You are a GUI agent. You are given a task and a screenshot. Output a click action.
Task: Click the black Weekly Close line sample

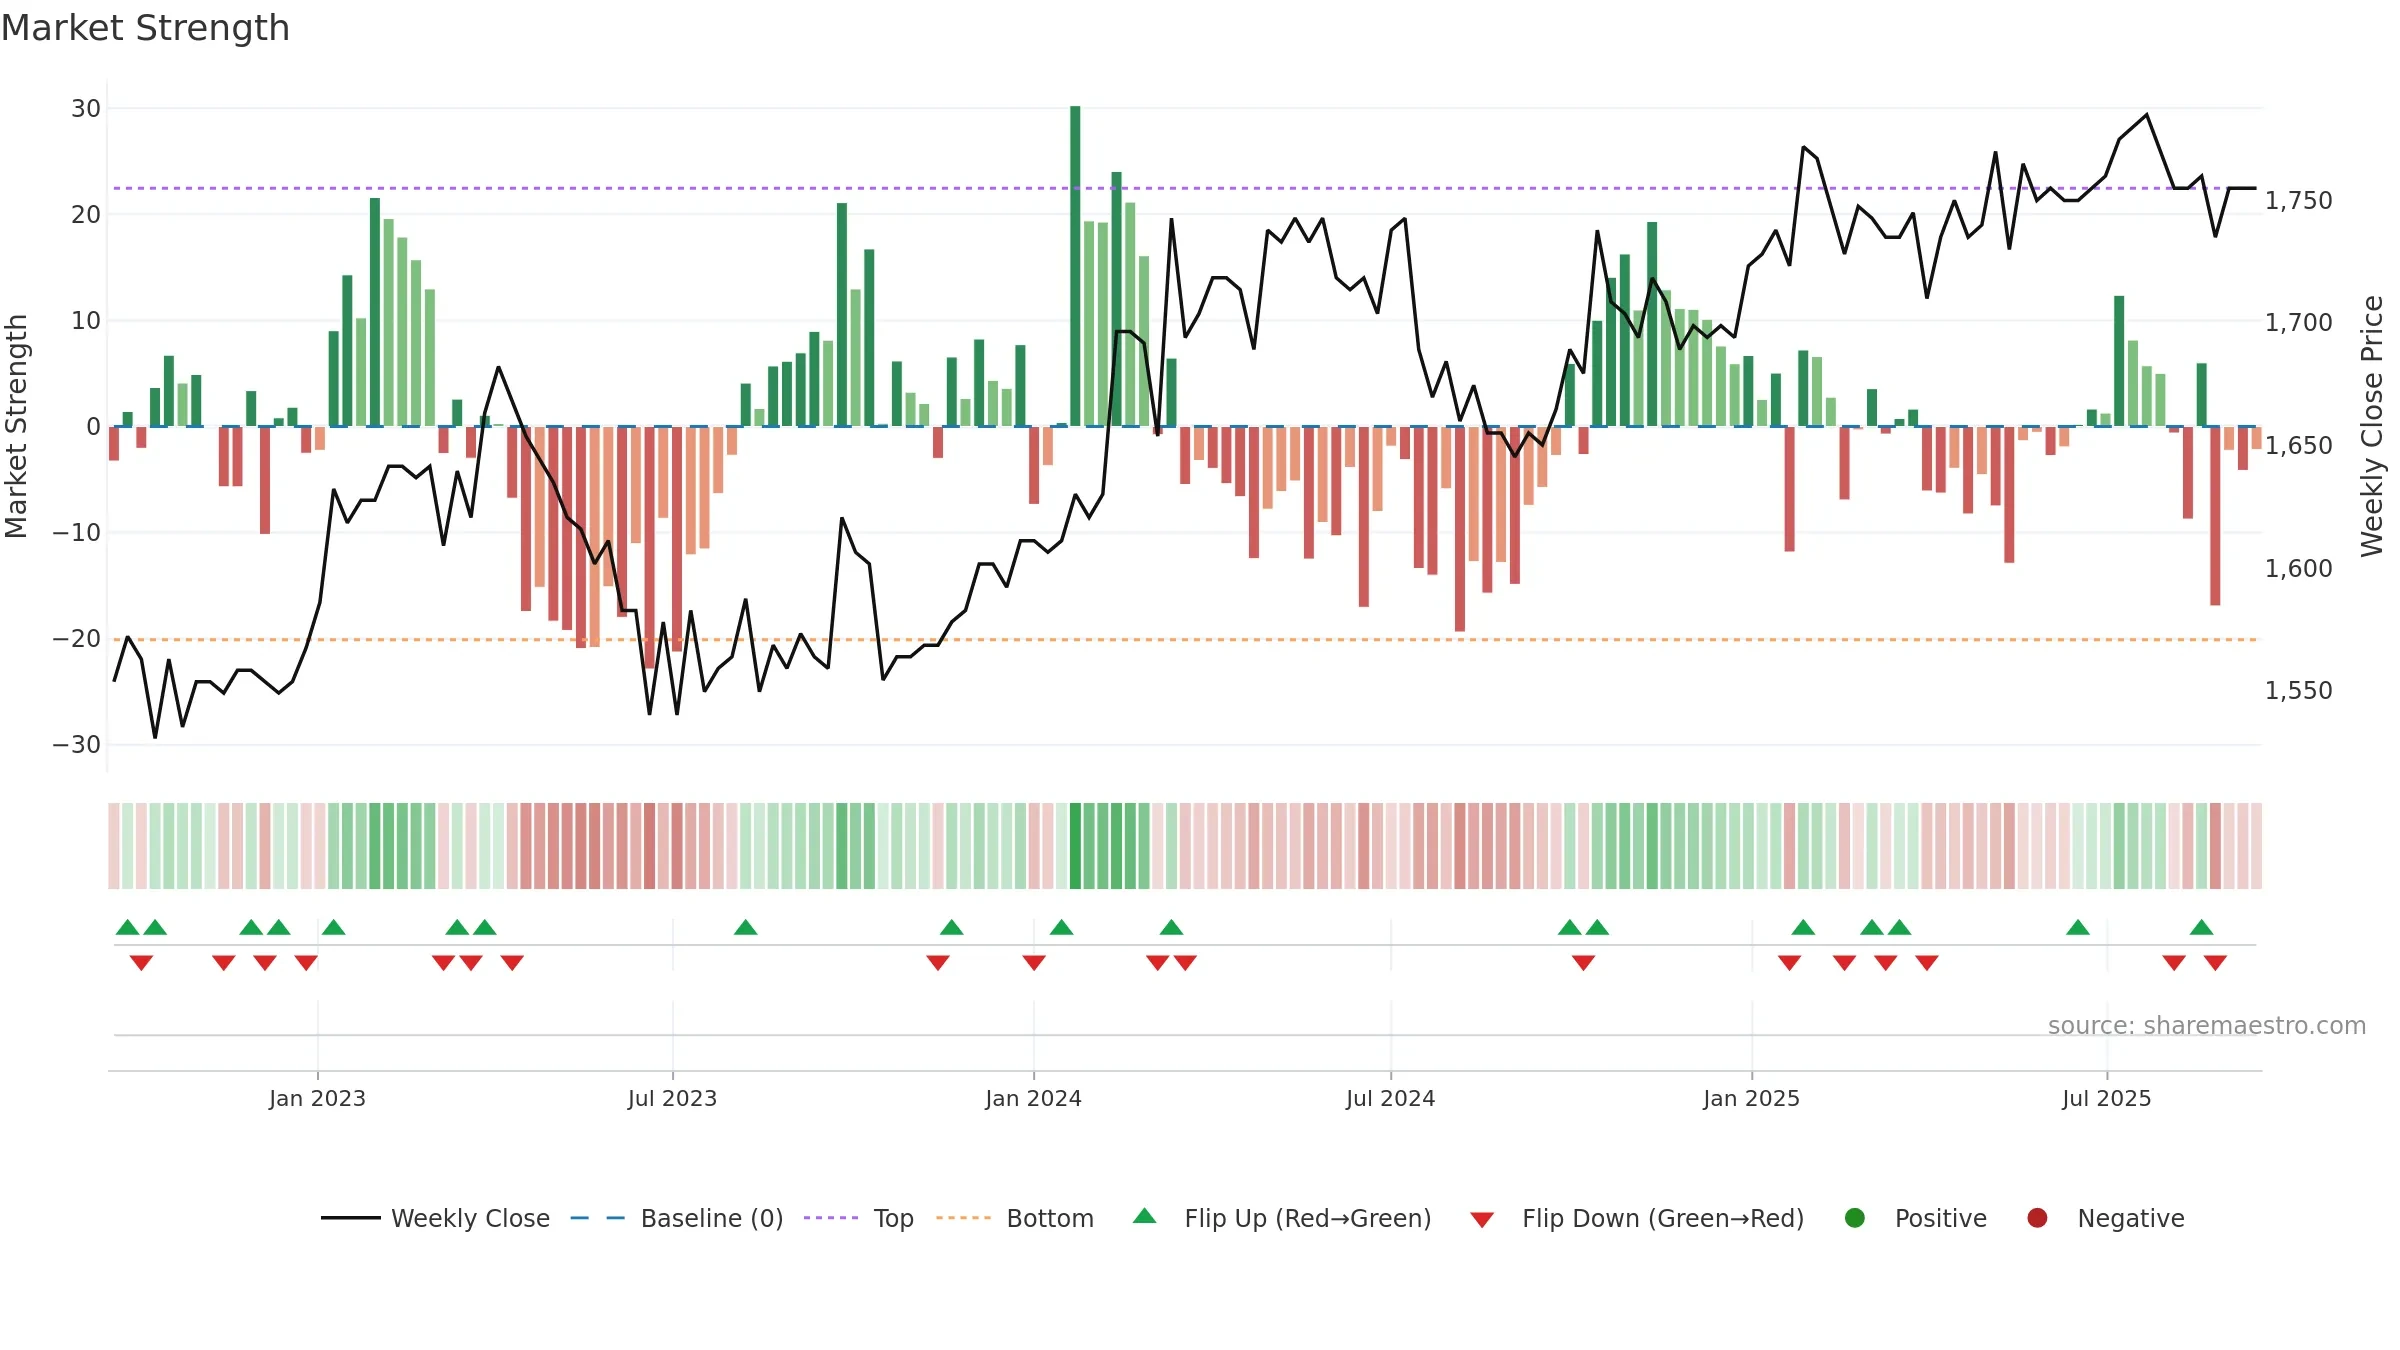click(x=351, y=1218)
